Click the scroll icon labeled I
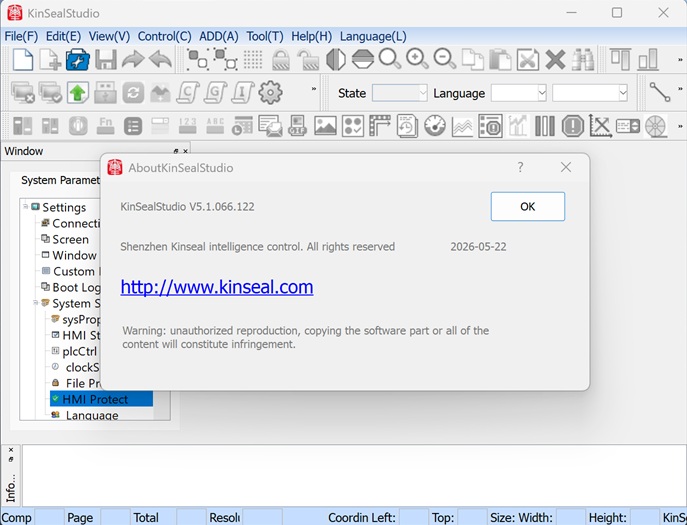Viewport: 687px width, 525px height. (x=243, y=92)
